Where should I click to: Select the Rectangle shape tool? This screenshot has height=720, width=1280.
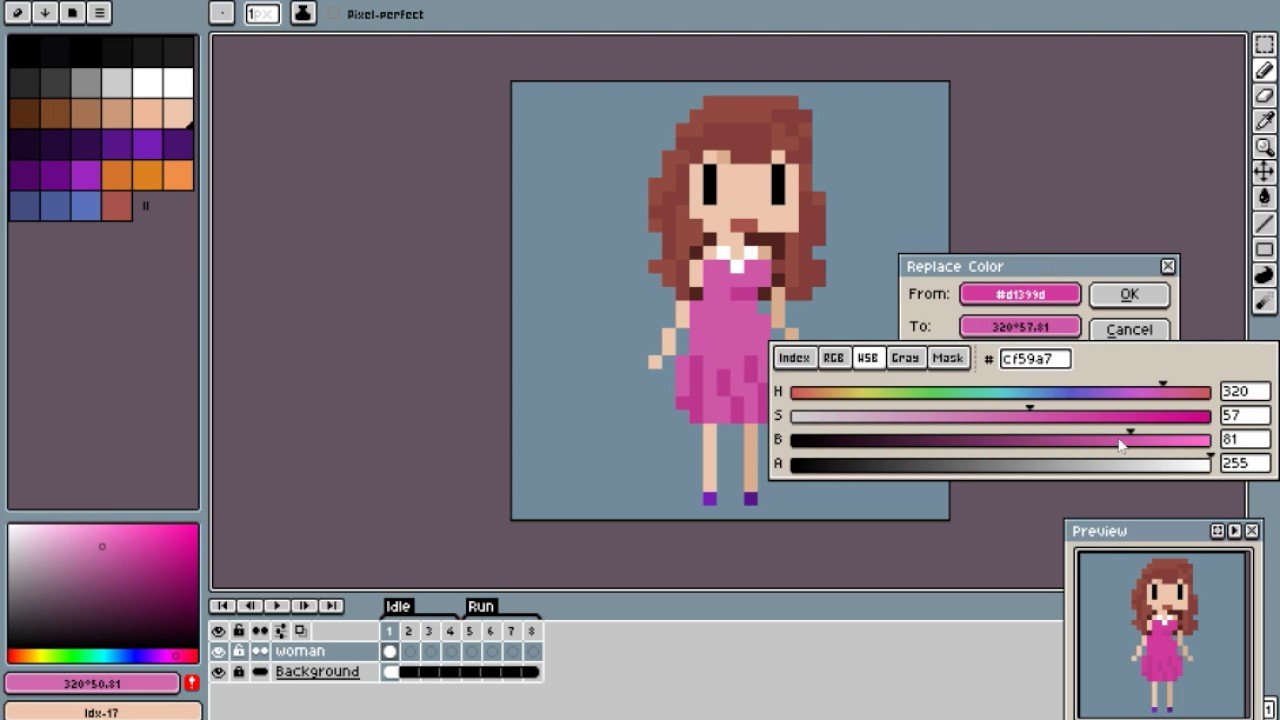[x=1264, y=250]
